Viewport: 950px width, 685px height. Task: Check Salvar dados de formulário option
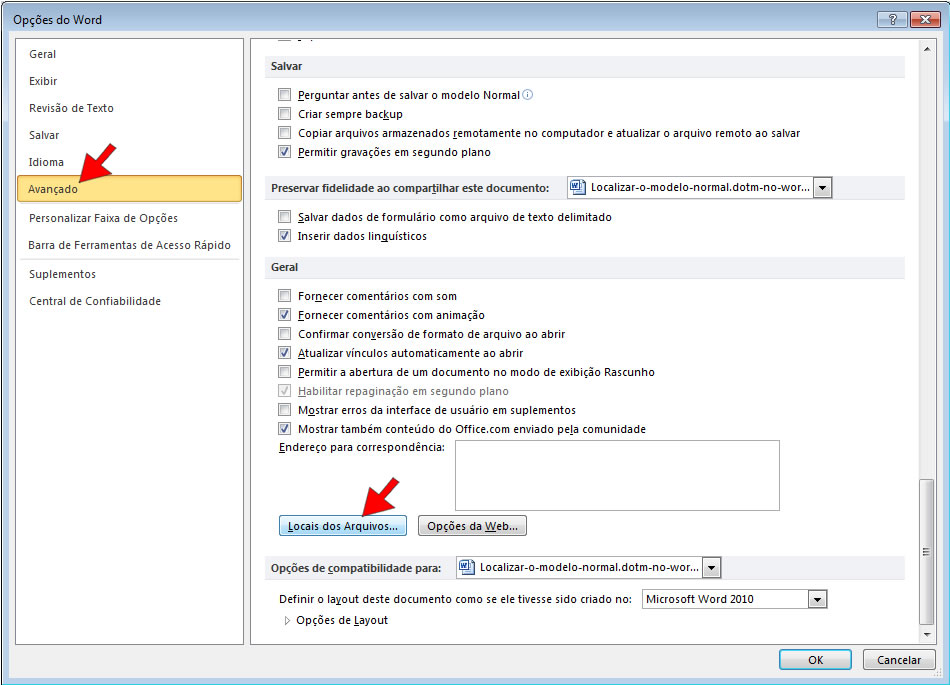click(285, 217)
